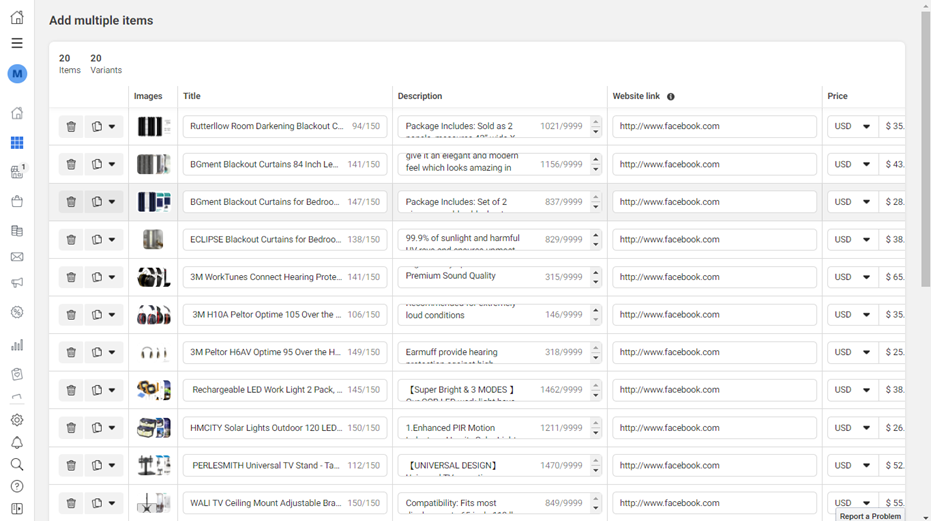
Task: Open the magnifier Search icon in sidebar
Action: point(17,464)
